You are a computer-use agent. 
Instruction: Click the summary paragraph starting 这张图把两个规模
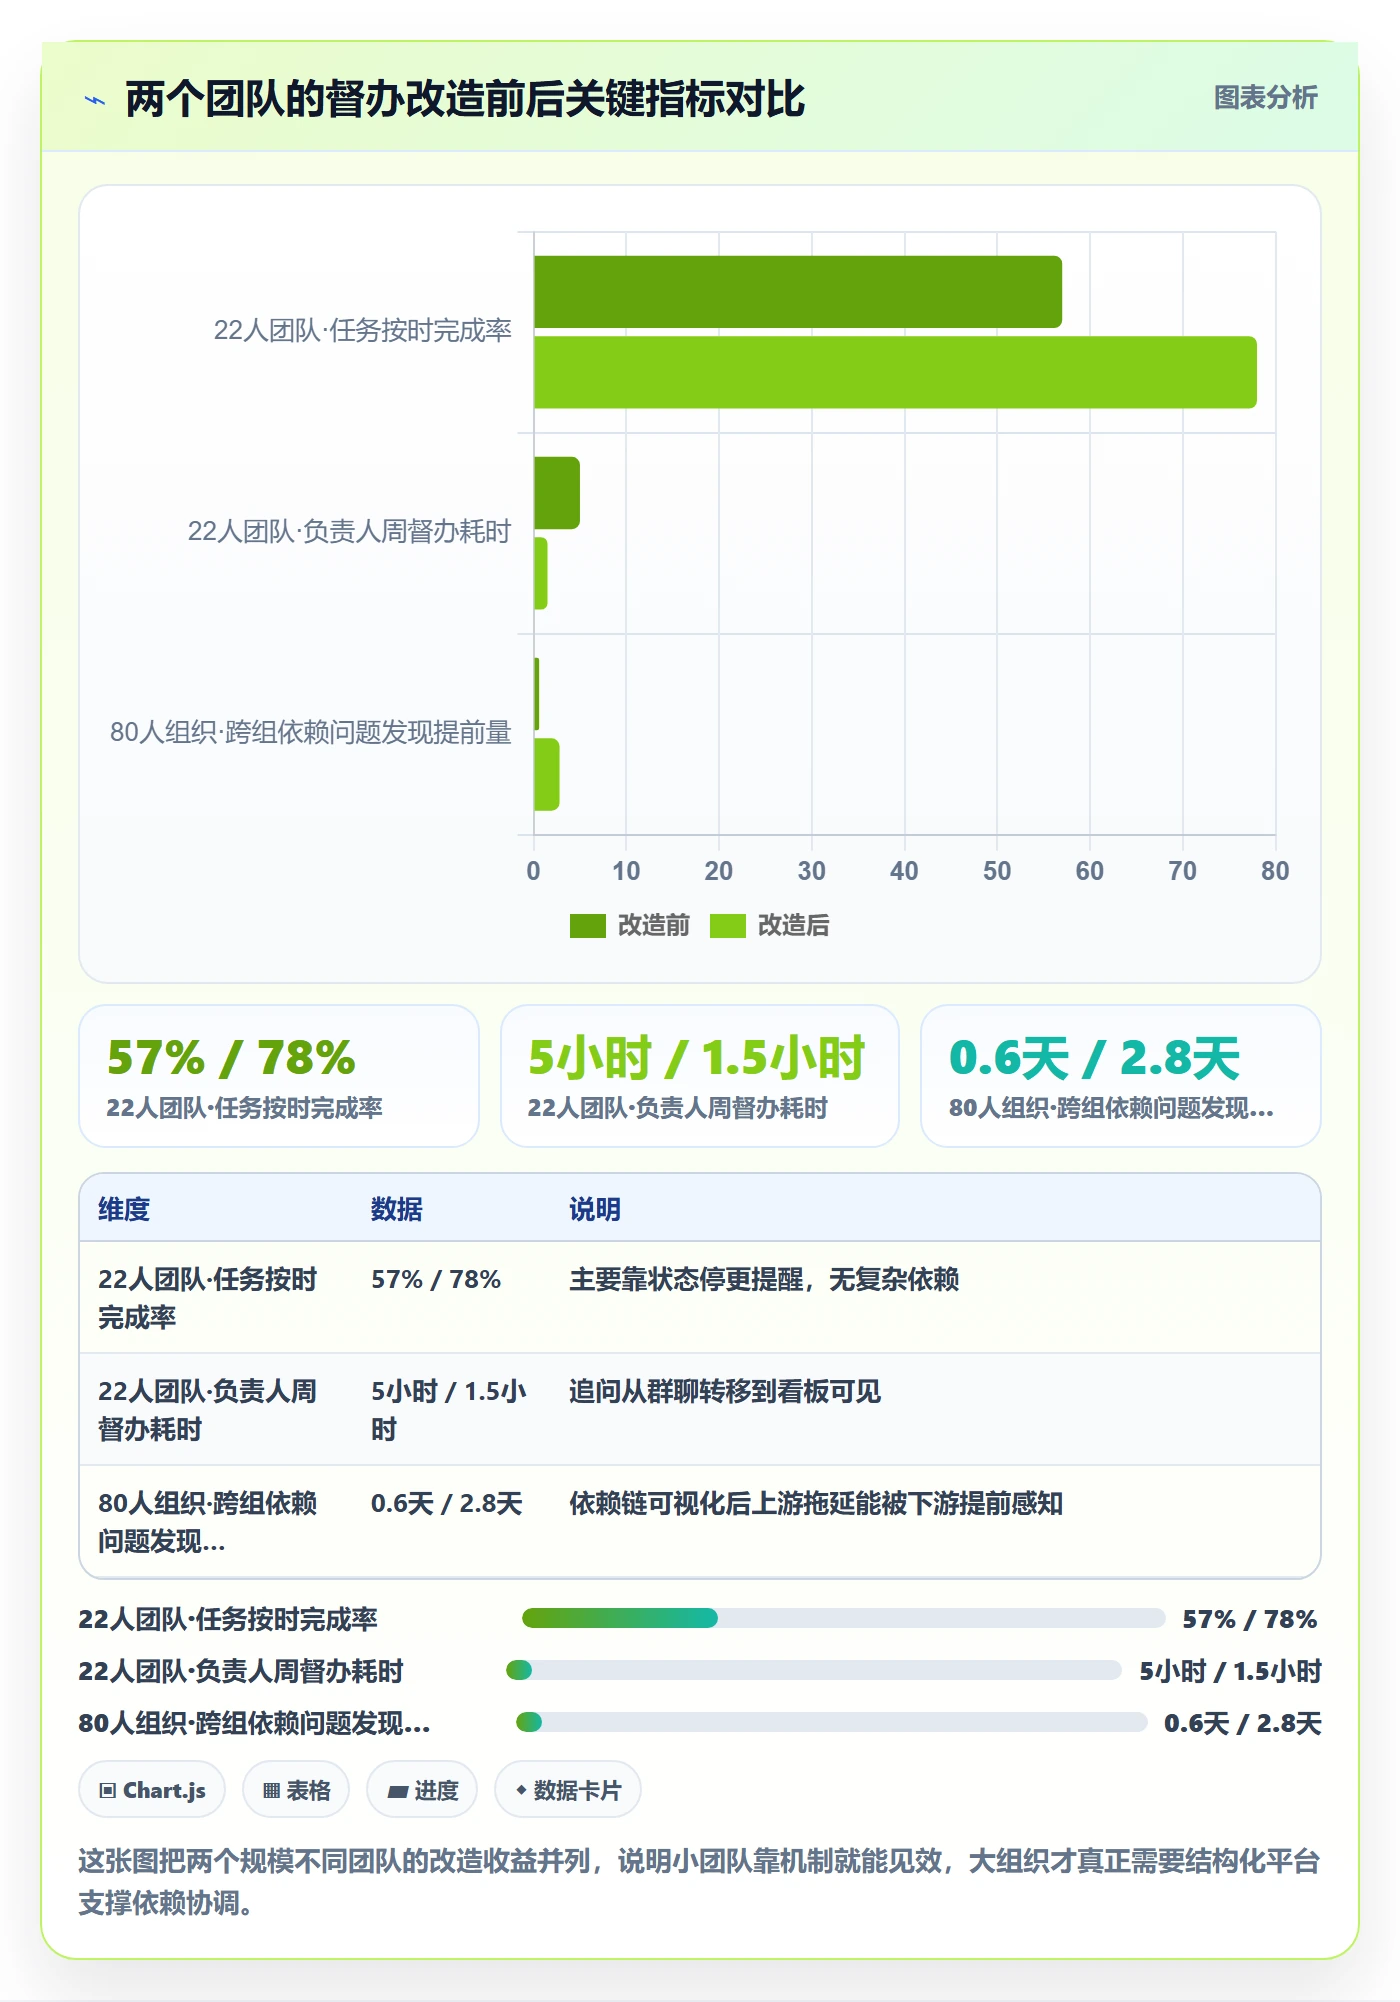[700, 1881]
